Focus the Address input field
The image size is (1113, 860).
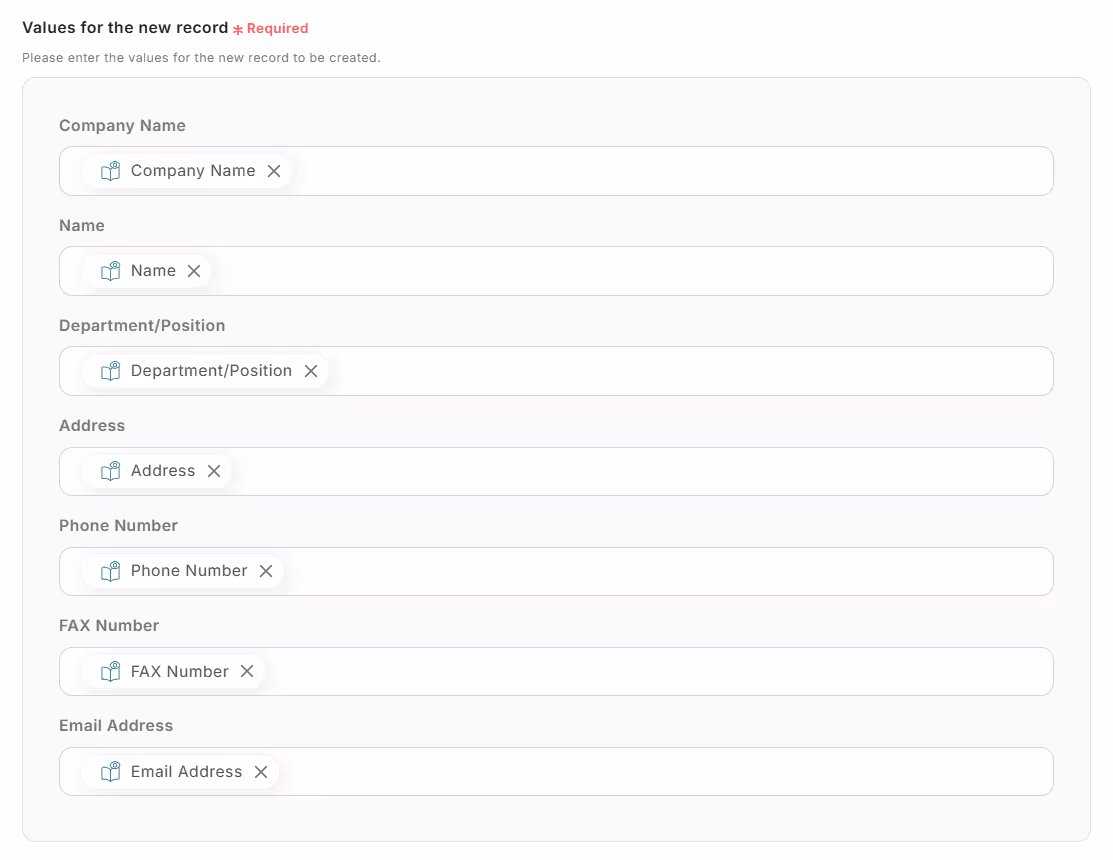[556, 471]
